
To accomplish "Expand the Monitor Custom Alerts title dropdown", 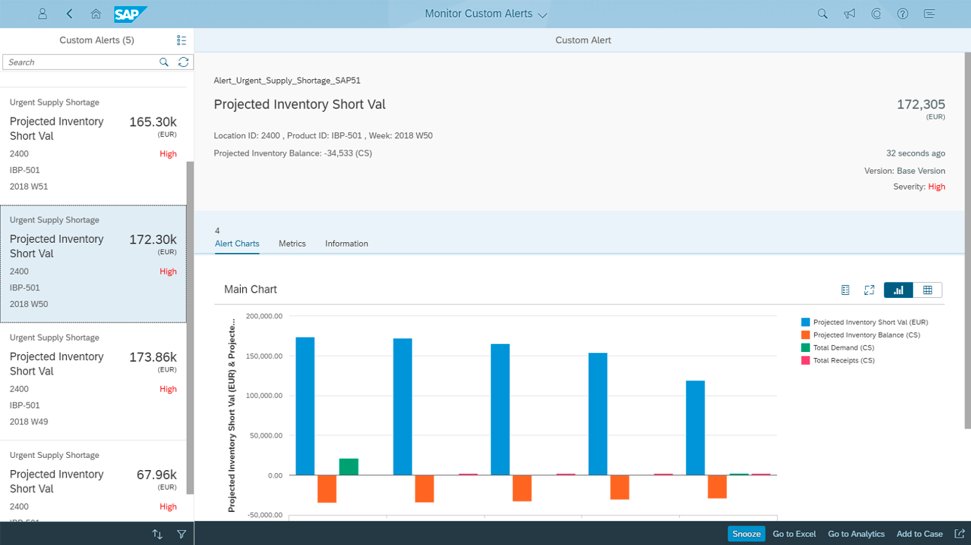I will [542, 15].
